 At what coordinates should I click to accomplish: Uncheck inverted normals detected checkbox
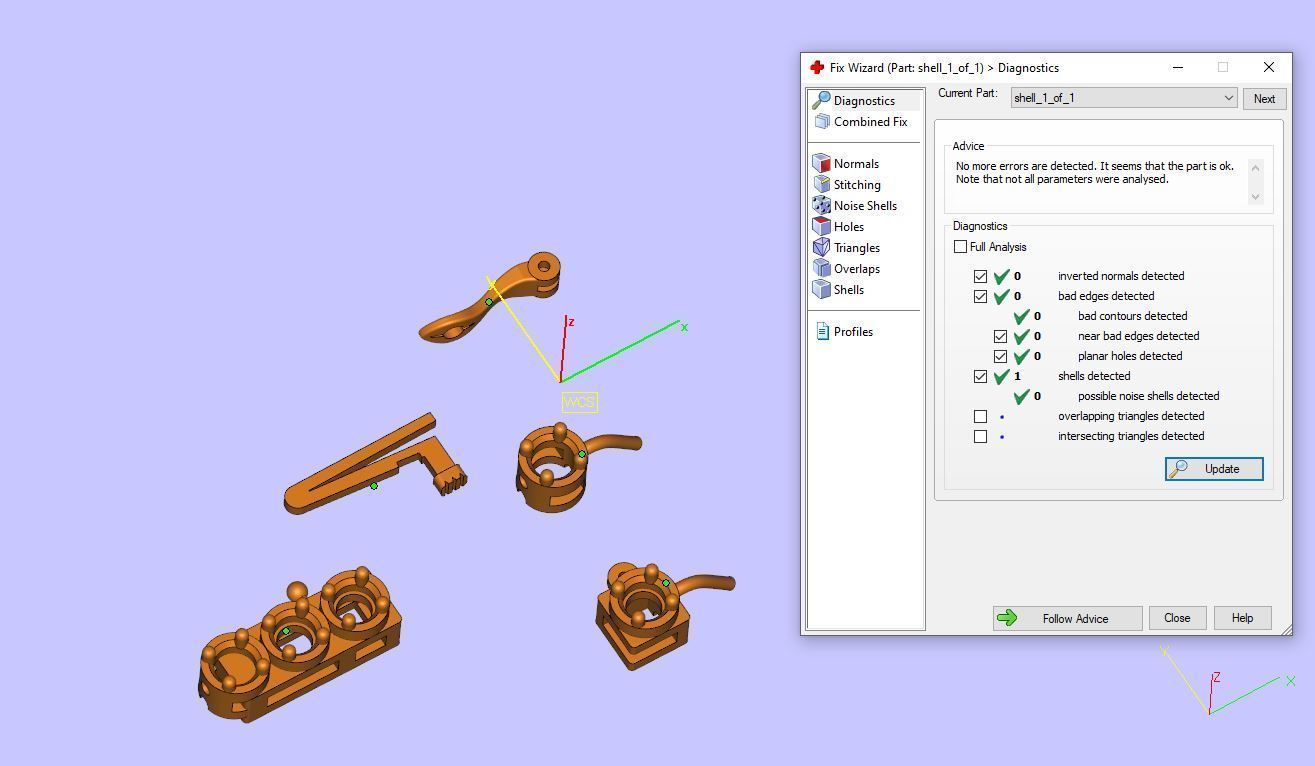point(980,276)
